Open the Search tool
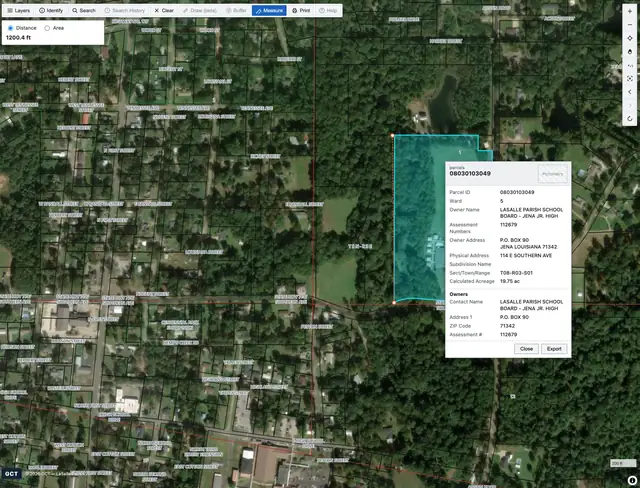 (x=84, y=11)
